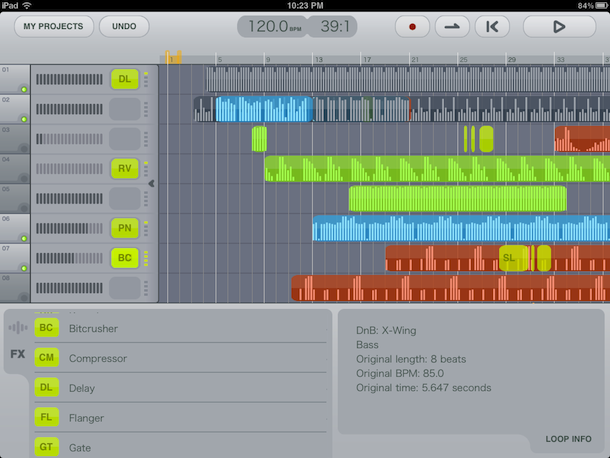Viewport: 610px width, 458px height.
Task: Open the RV effect on track 04
Action: point(125,169)
